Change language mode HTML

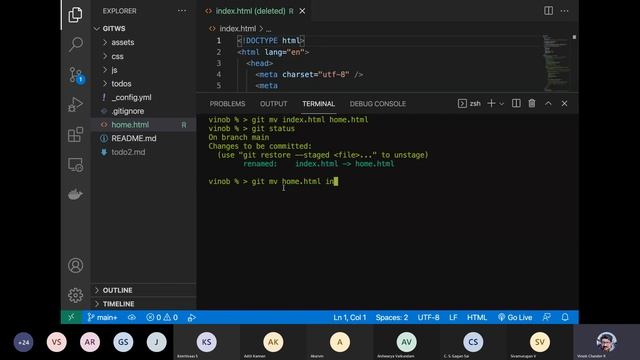pos(477,317)
